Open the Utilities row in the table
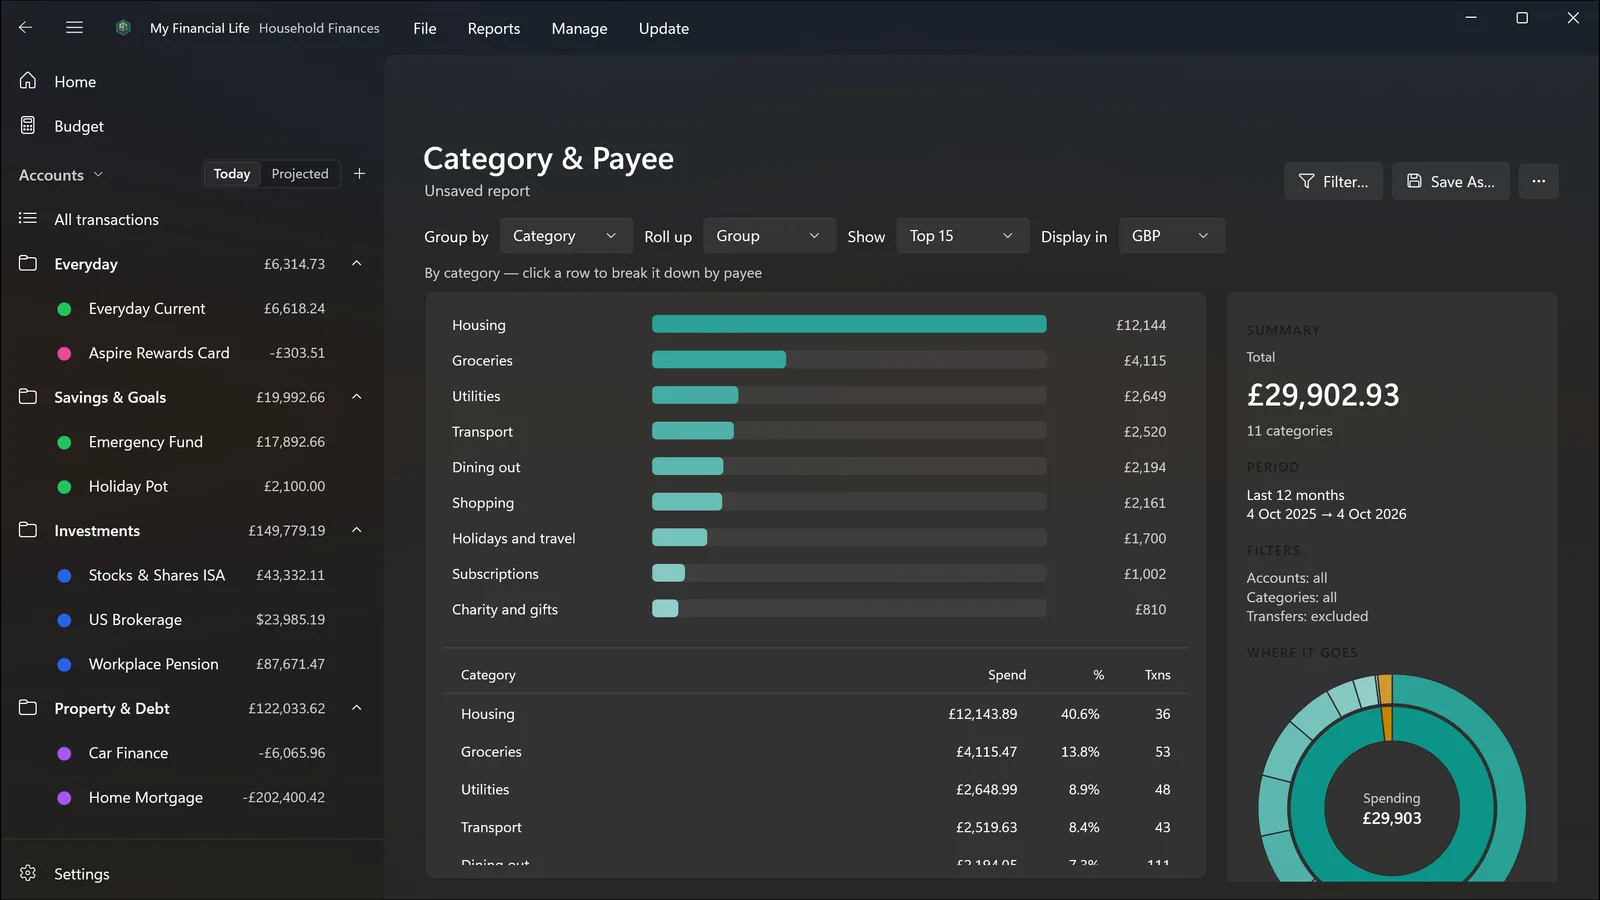This screenshot has width=1600, height=900. tap(815, 790)
